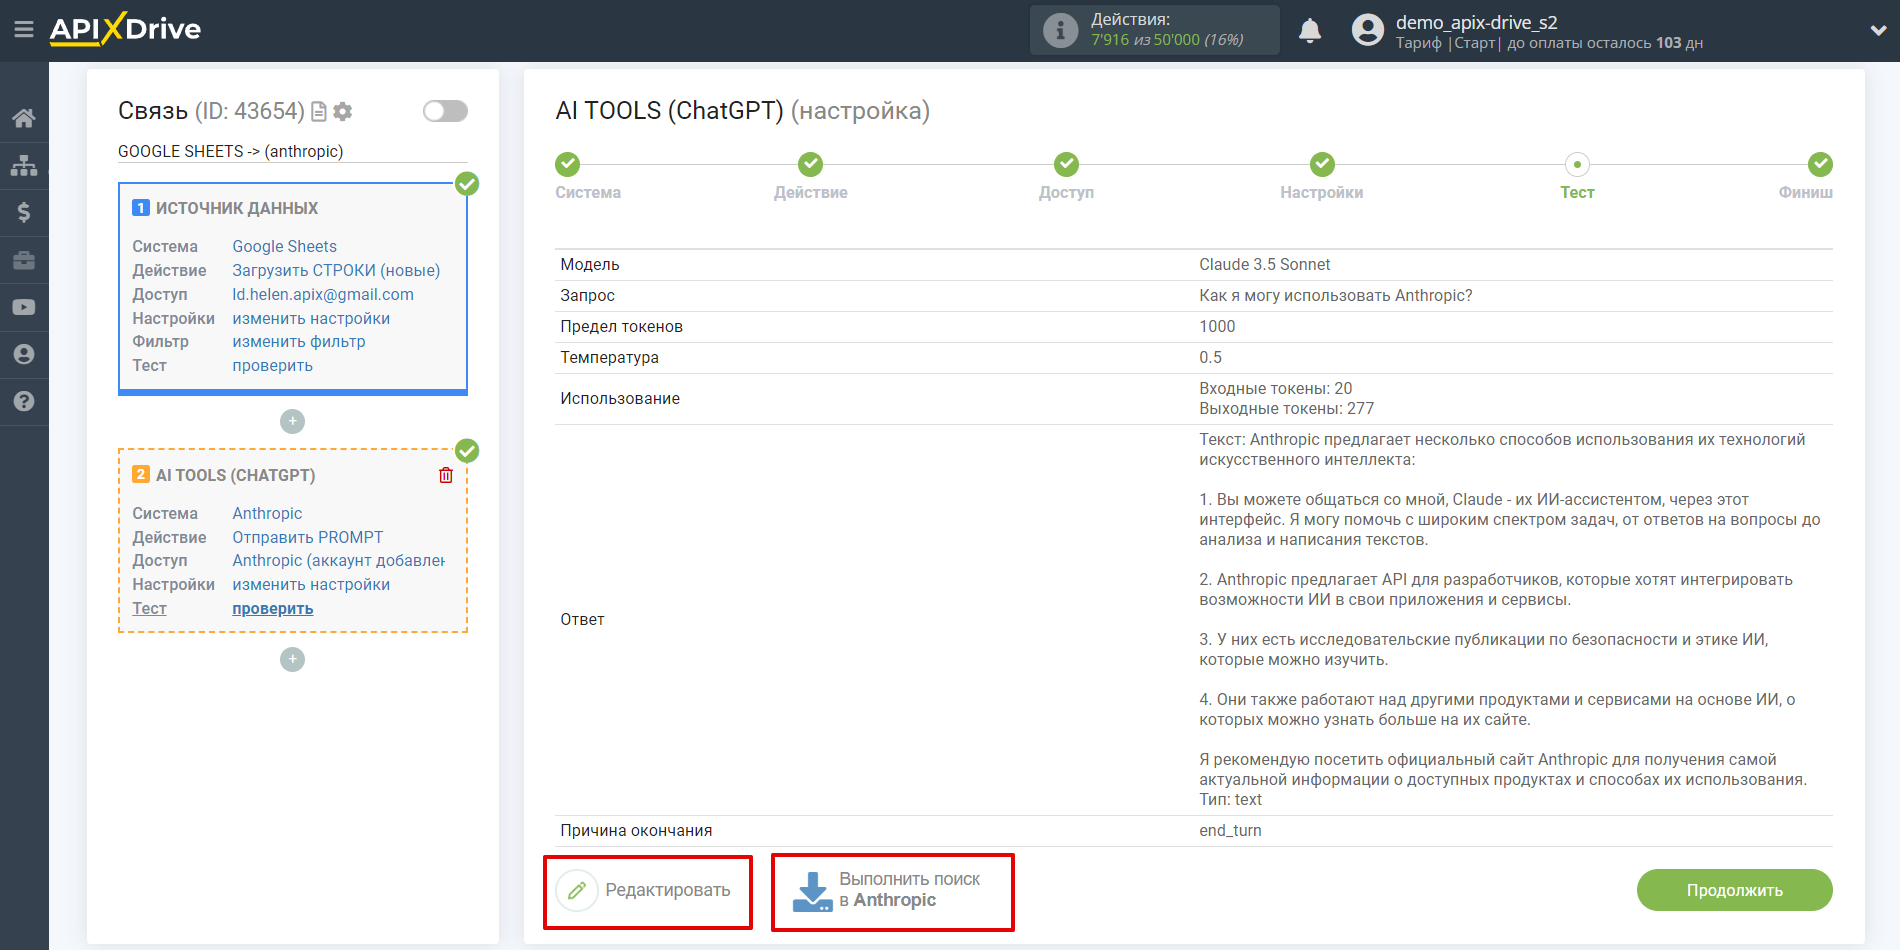Go to the Настройки step
The height and width of the screenshot is (950, 1900).
pyautogui.click(x=1322, y=177)
